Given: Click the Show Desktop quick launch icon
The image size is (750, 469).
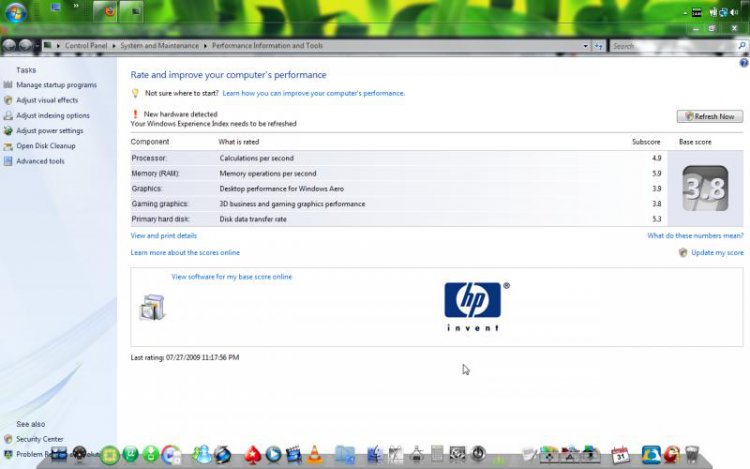Looking at the screenshot, I should 56,8.
